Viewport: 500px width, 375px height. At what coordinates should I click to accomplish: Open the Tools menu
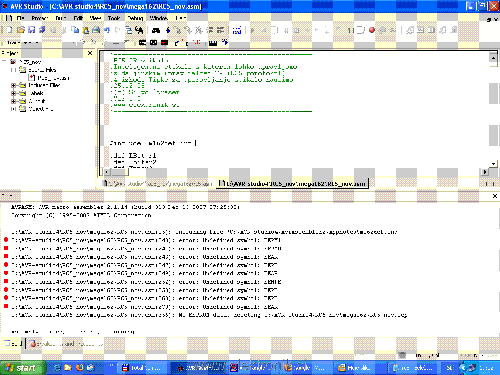114,18
